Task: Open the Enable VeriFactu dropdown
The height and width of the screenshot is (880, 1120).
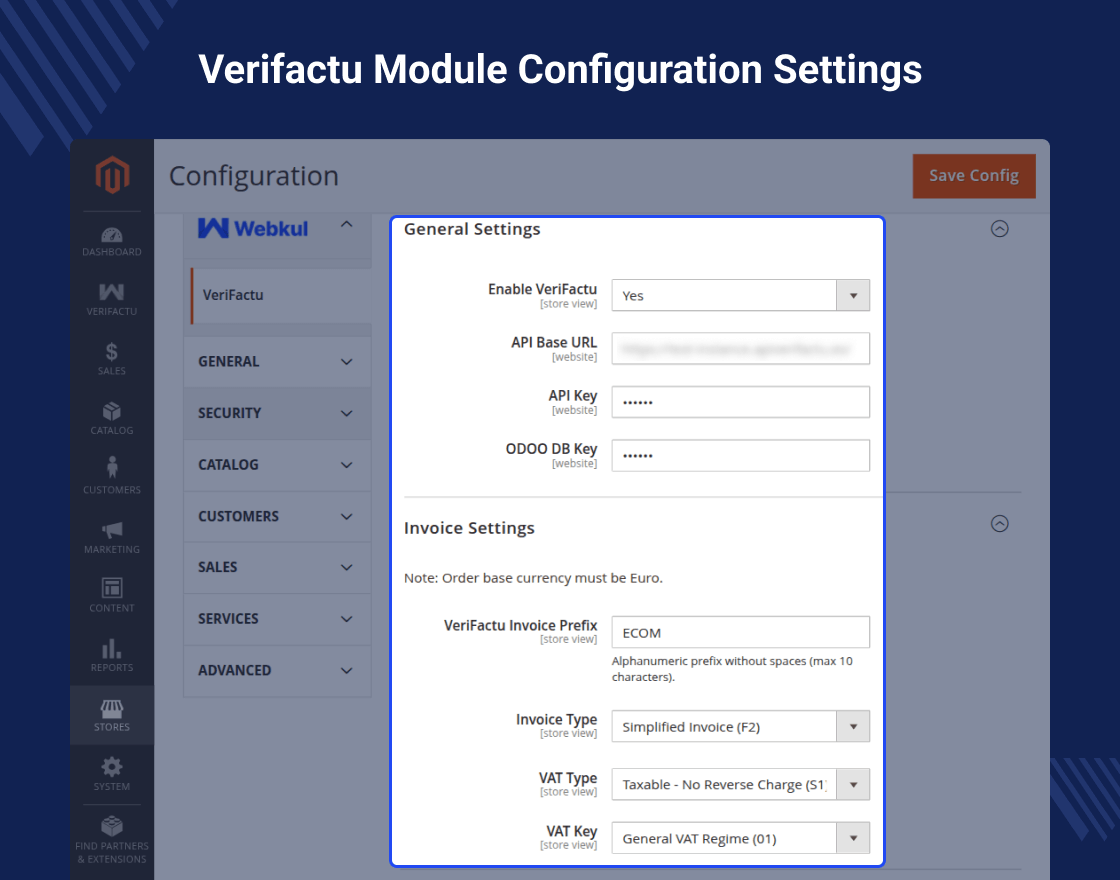Action: tap(740, 296)
